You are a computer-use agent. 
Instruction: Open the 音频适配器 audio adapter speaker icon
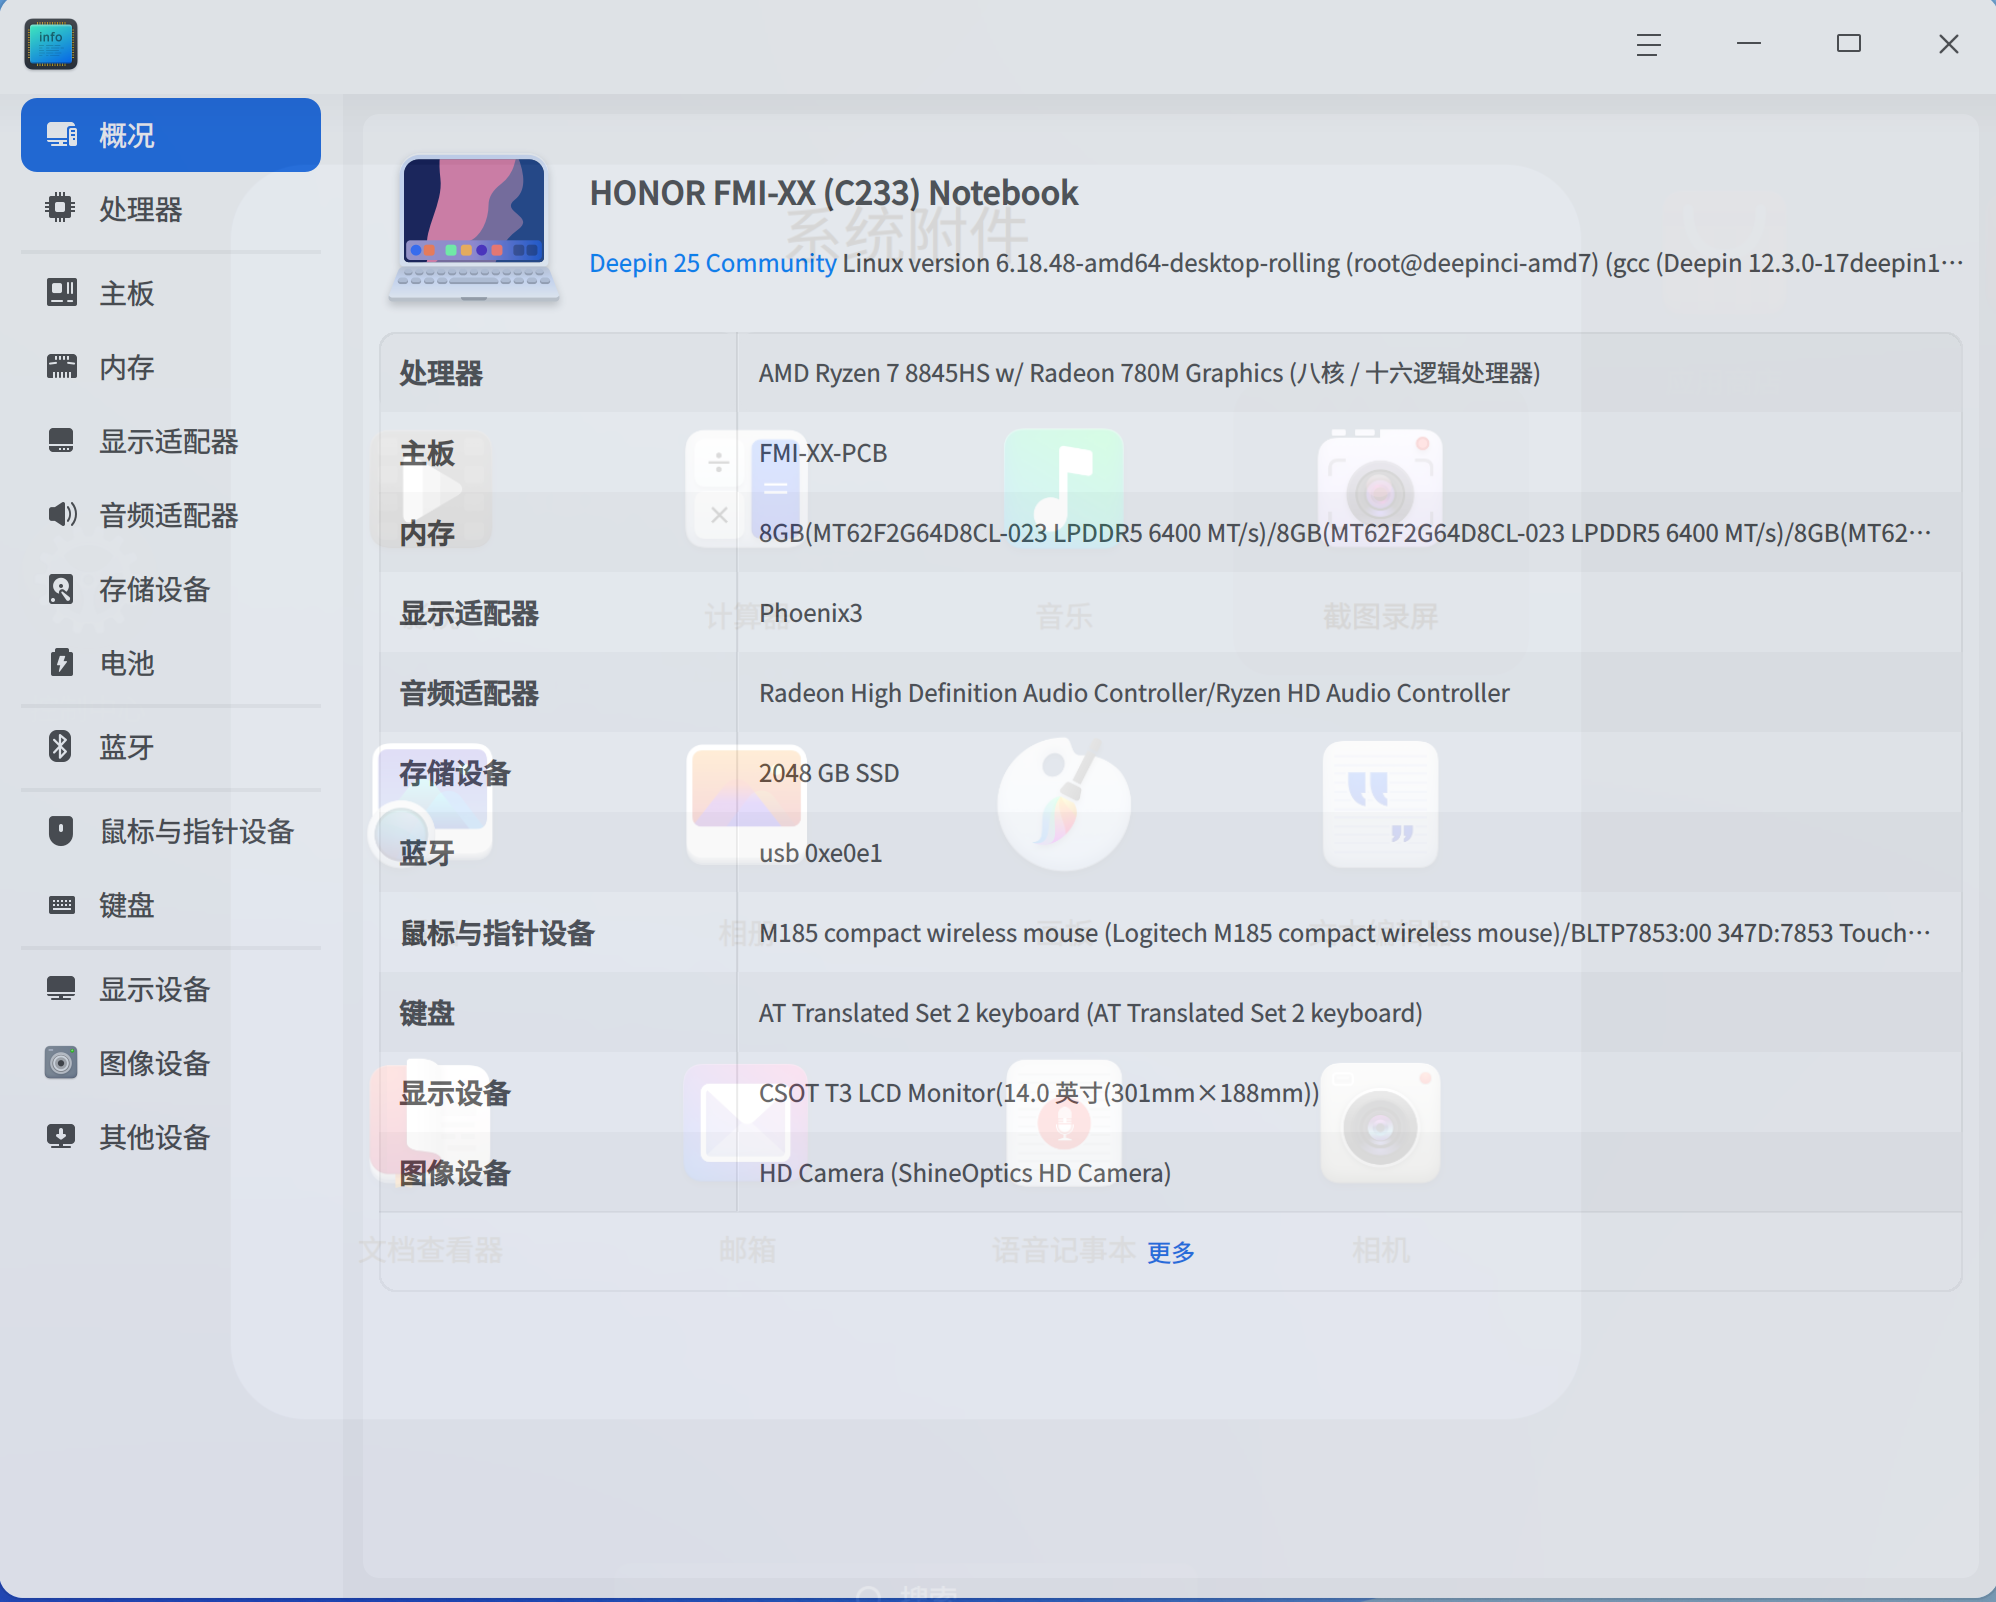[x=62, y=514]
